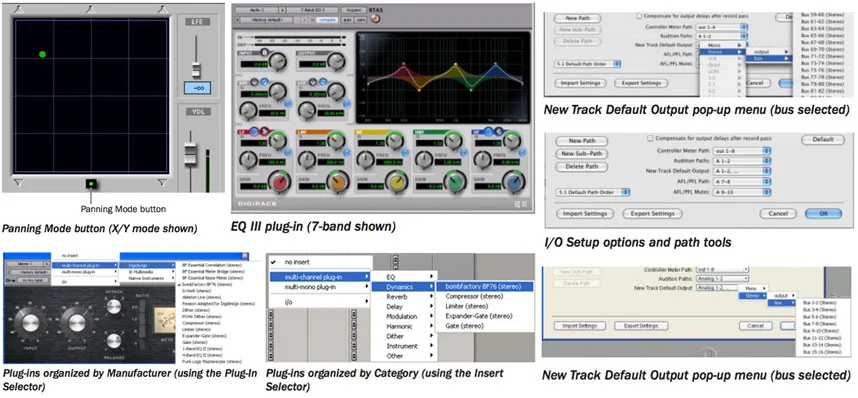Select the blue HF node on EQ graph
This screenshot has width=858, height=398.
click(496, 64)
